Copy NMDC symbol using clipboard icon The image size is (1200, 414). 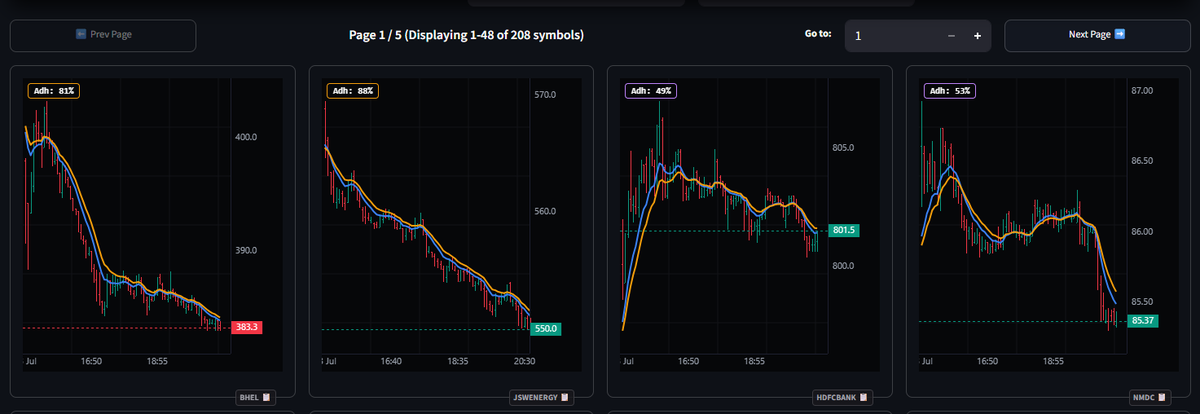1164,398
